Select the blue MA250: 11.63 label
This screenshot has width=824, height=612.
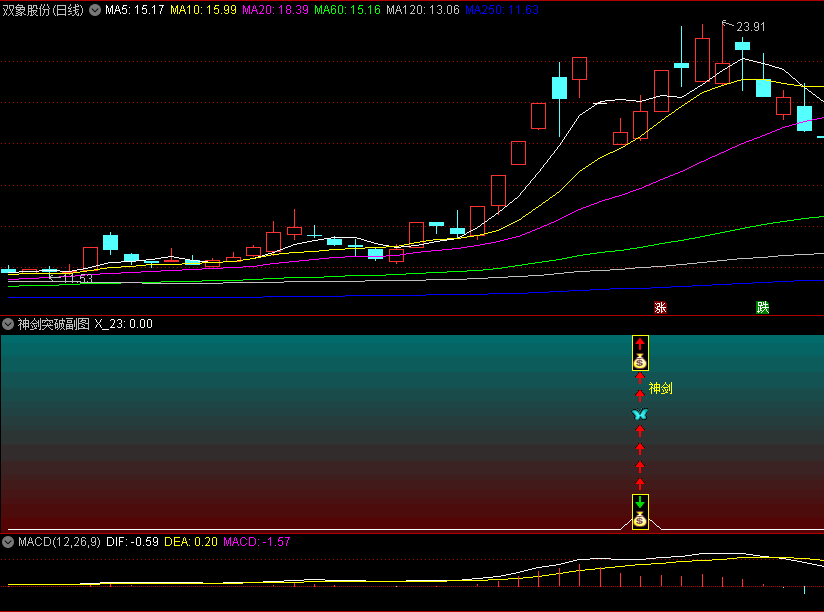[x=502, y=10]
